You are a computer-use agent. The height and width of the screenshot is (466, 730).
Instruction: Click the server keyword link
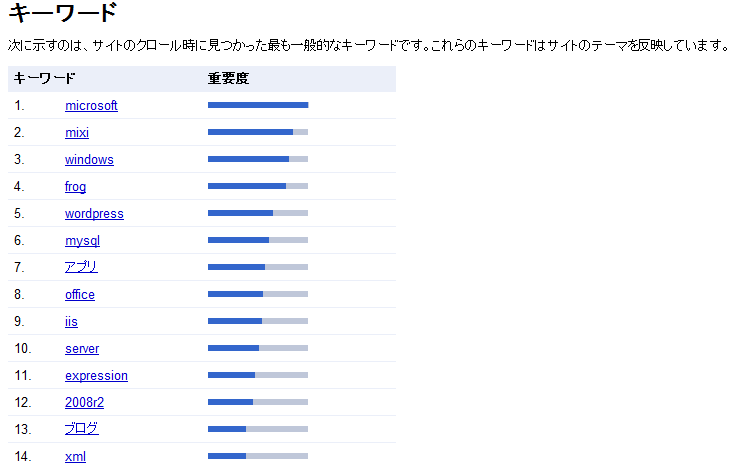(82, 348)
